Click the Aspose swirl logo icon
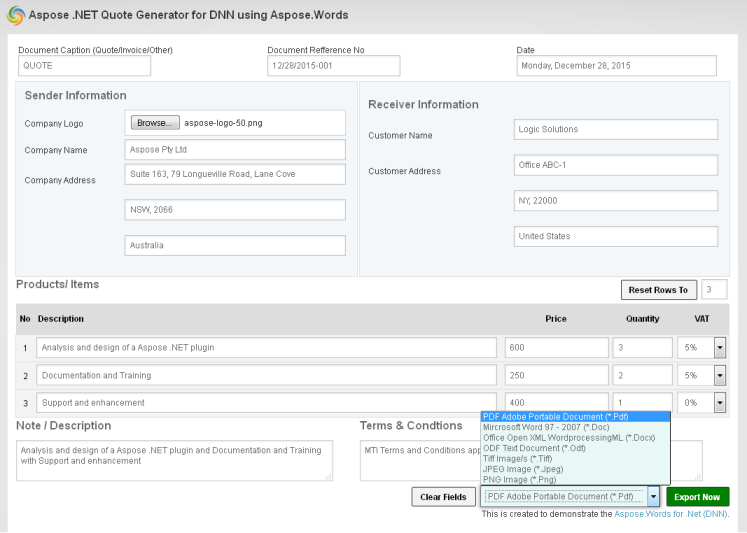 click(15, 15)
